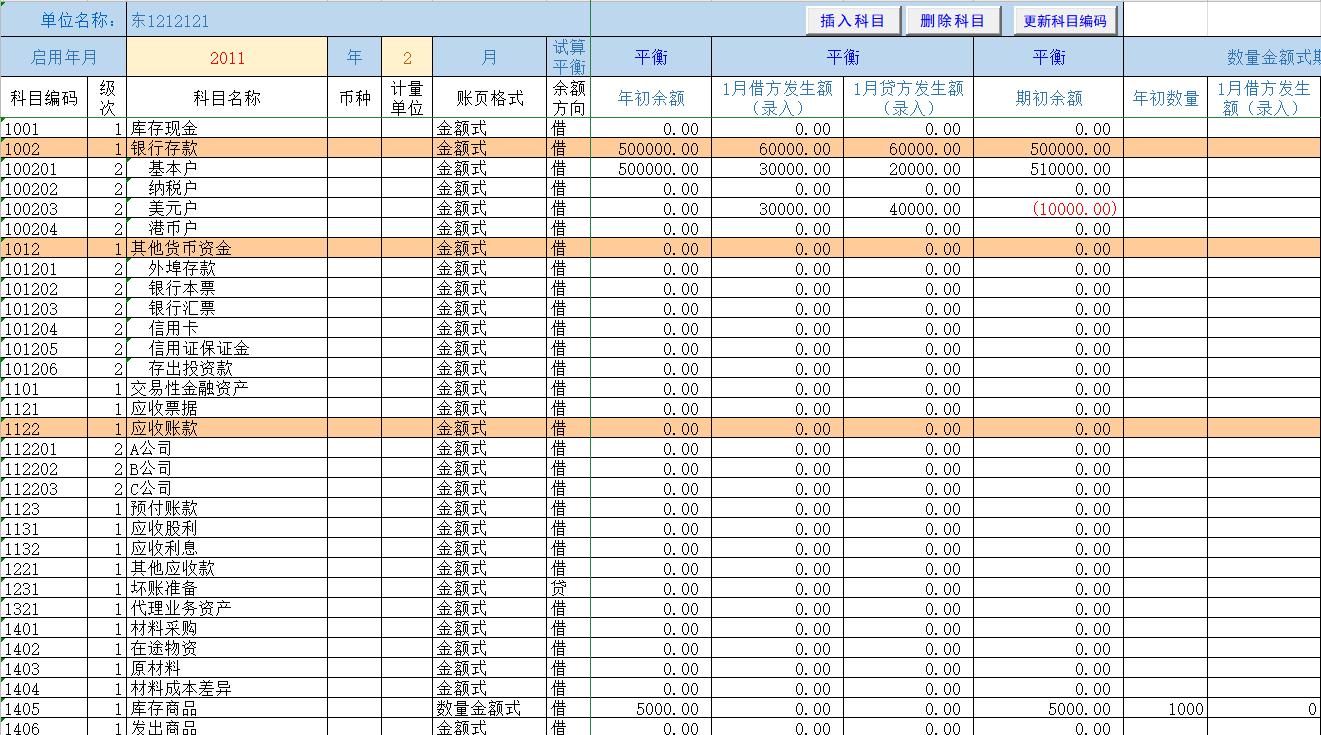
Task: Click the 平衡 header above 年初余额
Action: [x=650, y=57]
